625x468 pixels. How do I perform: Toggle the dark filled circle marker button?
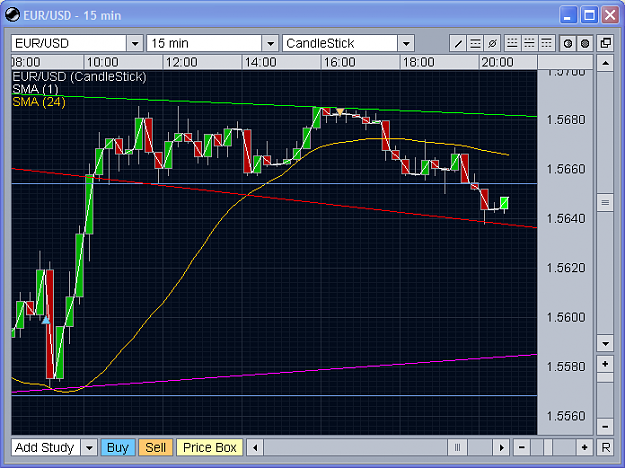585,43
